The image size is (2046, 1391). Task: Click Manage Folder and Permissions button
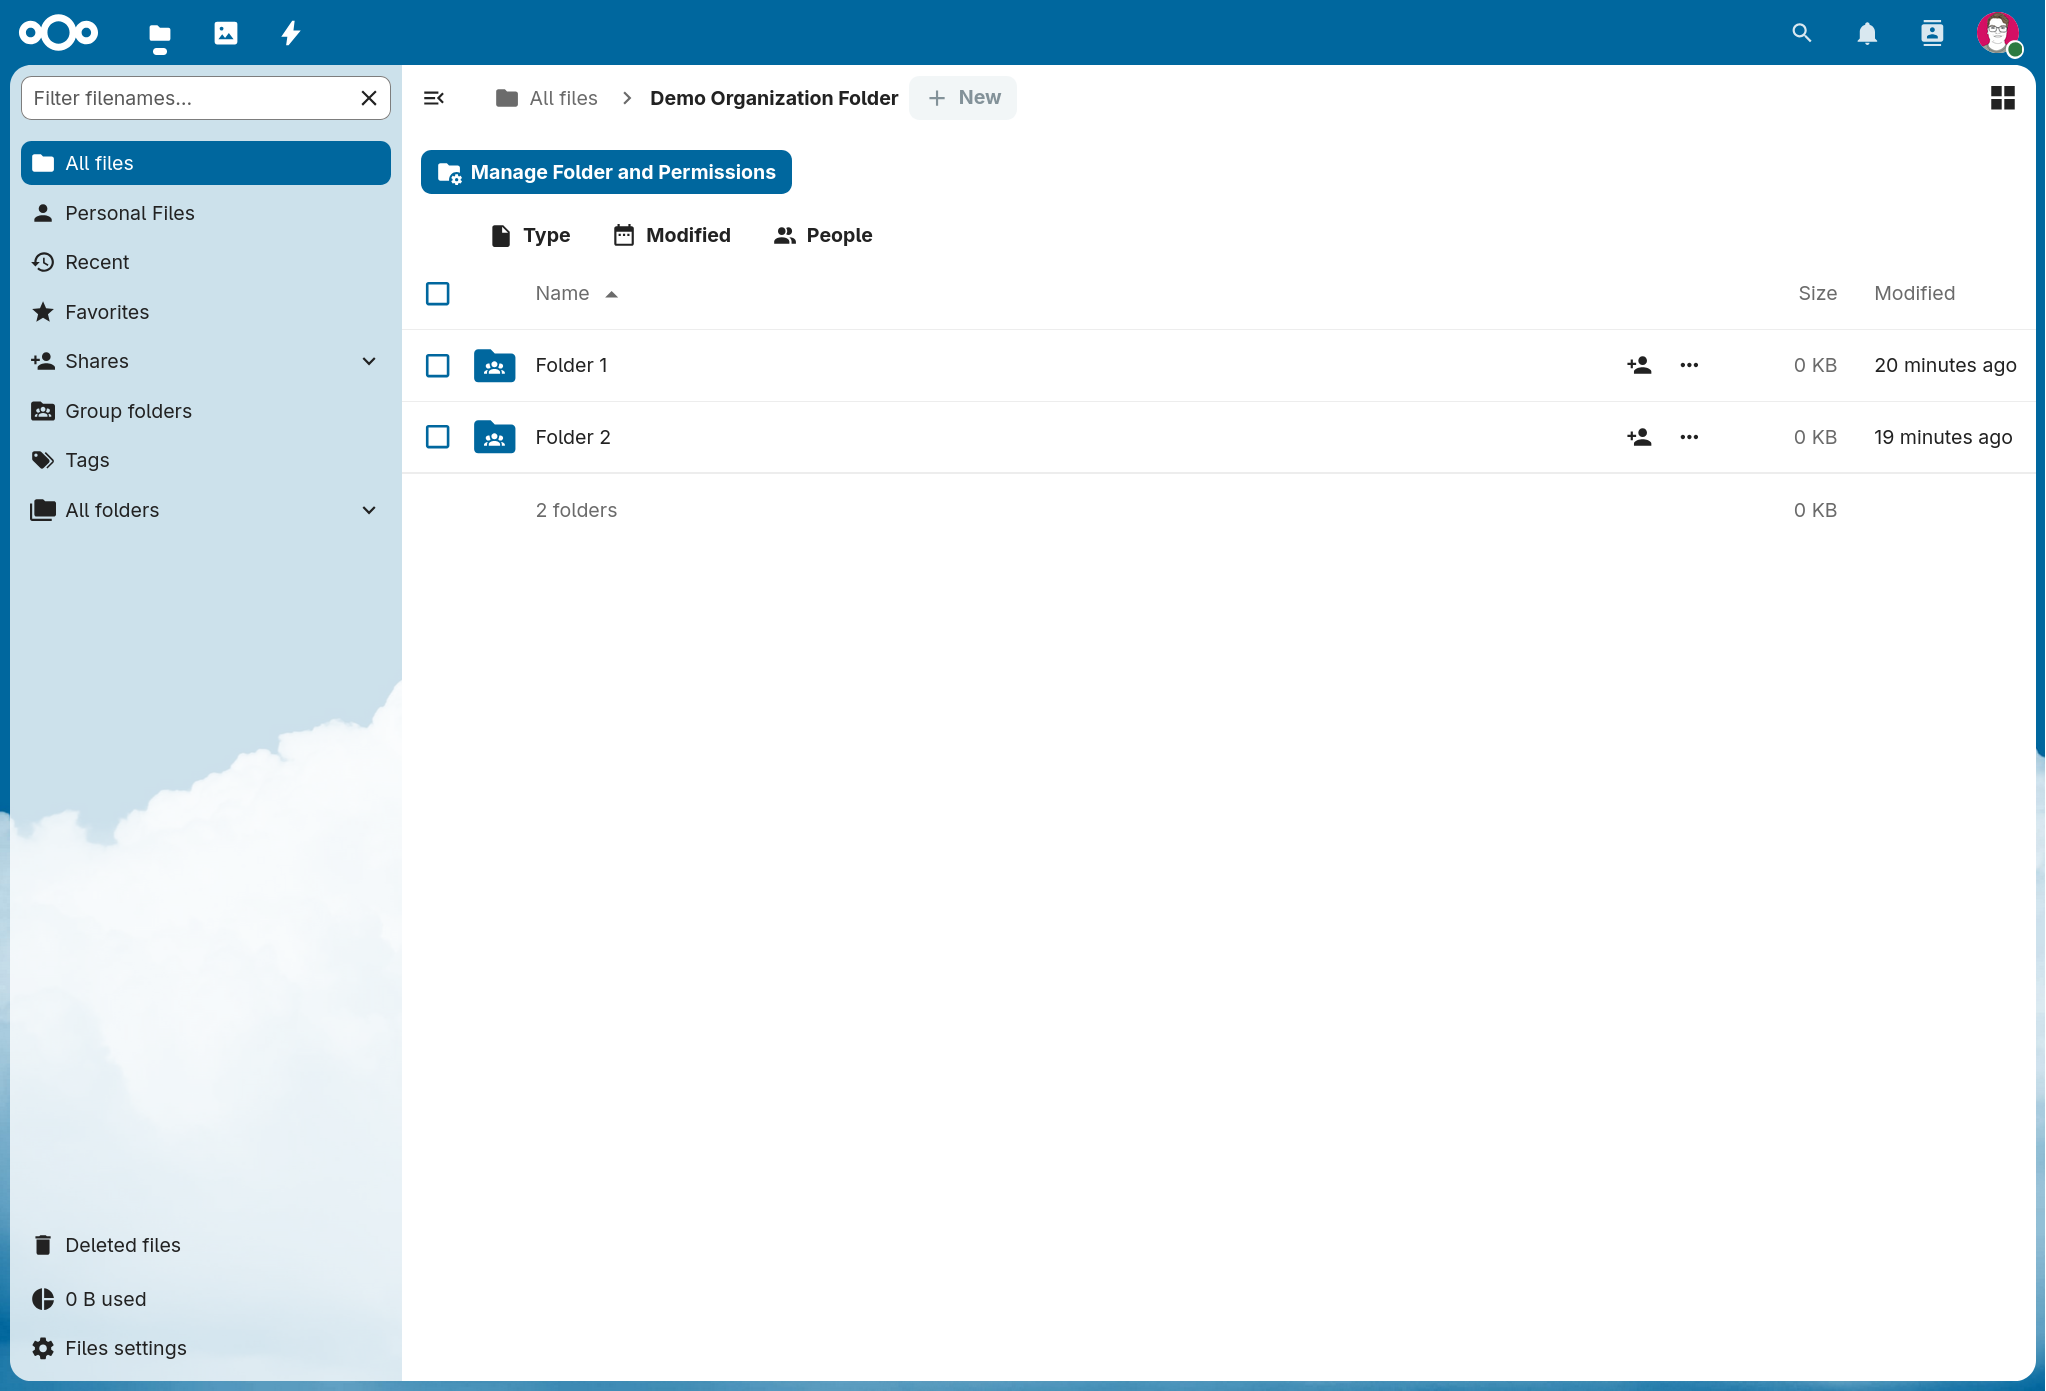[x=606, y=172]
